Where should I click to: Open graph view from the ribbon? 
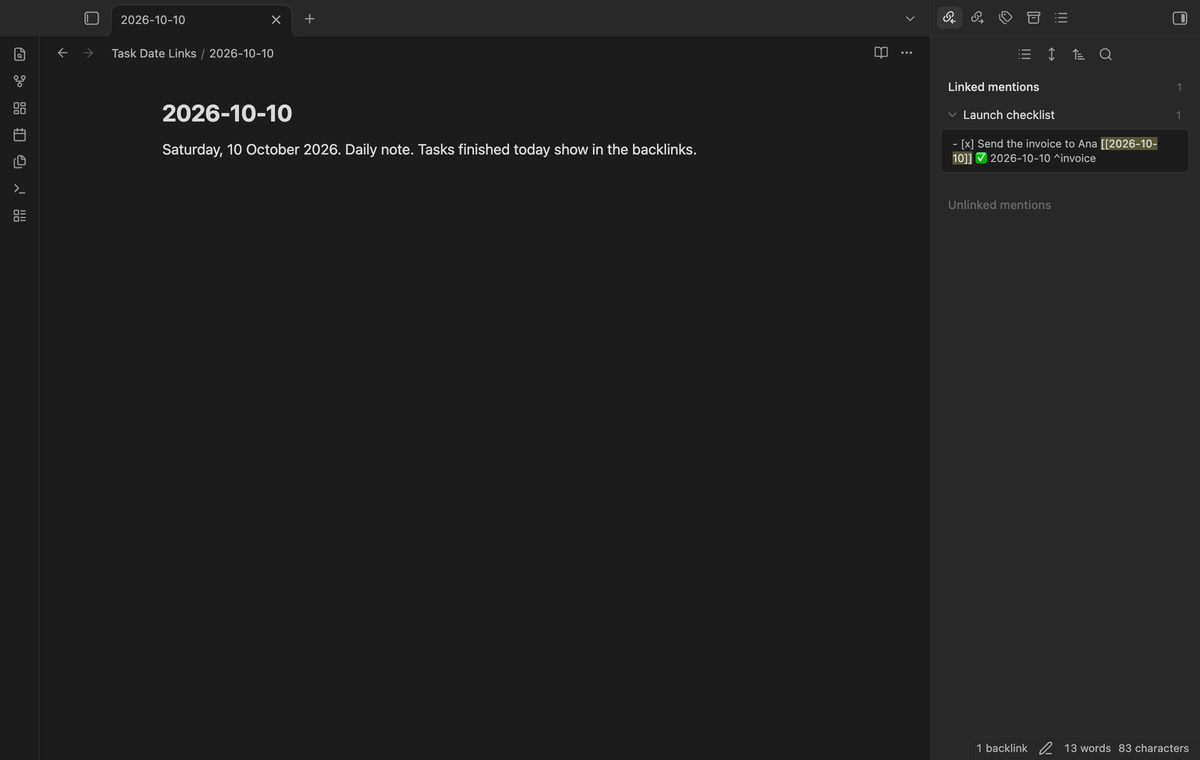click(x=20, y=81)
